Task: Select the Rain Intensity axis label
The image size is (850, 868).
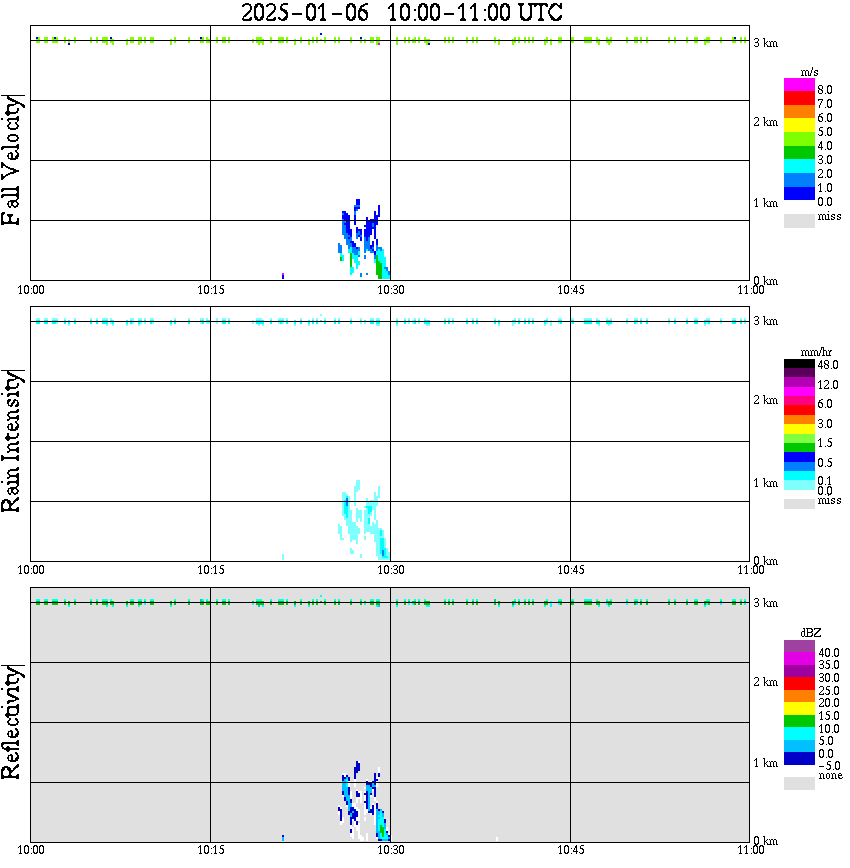Action: tap(12, 441)
